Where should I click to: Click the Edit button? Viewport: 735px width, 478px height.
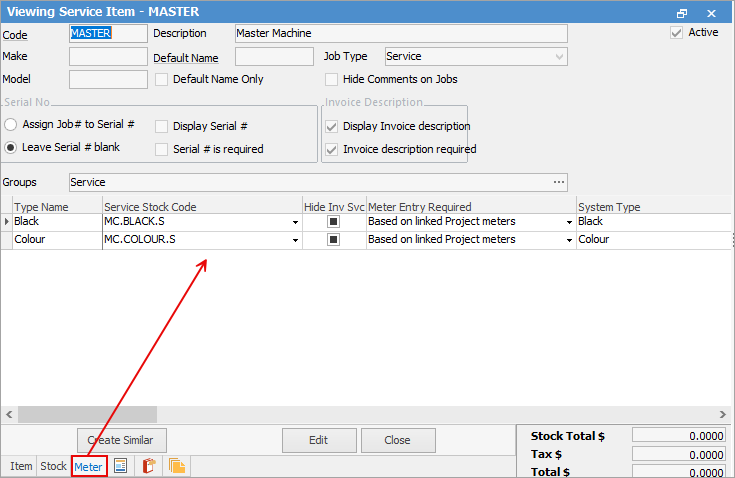pyautogui.click(x=319, y=440)
